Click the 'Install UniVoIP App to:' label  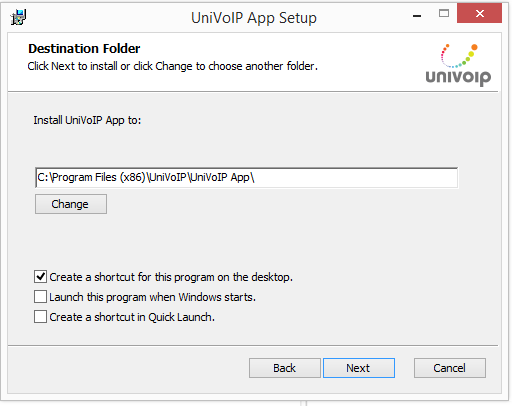pyautogui.click(x=87, y=120)
